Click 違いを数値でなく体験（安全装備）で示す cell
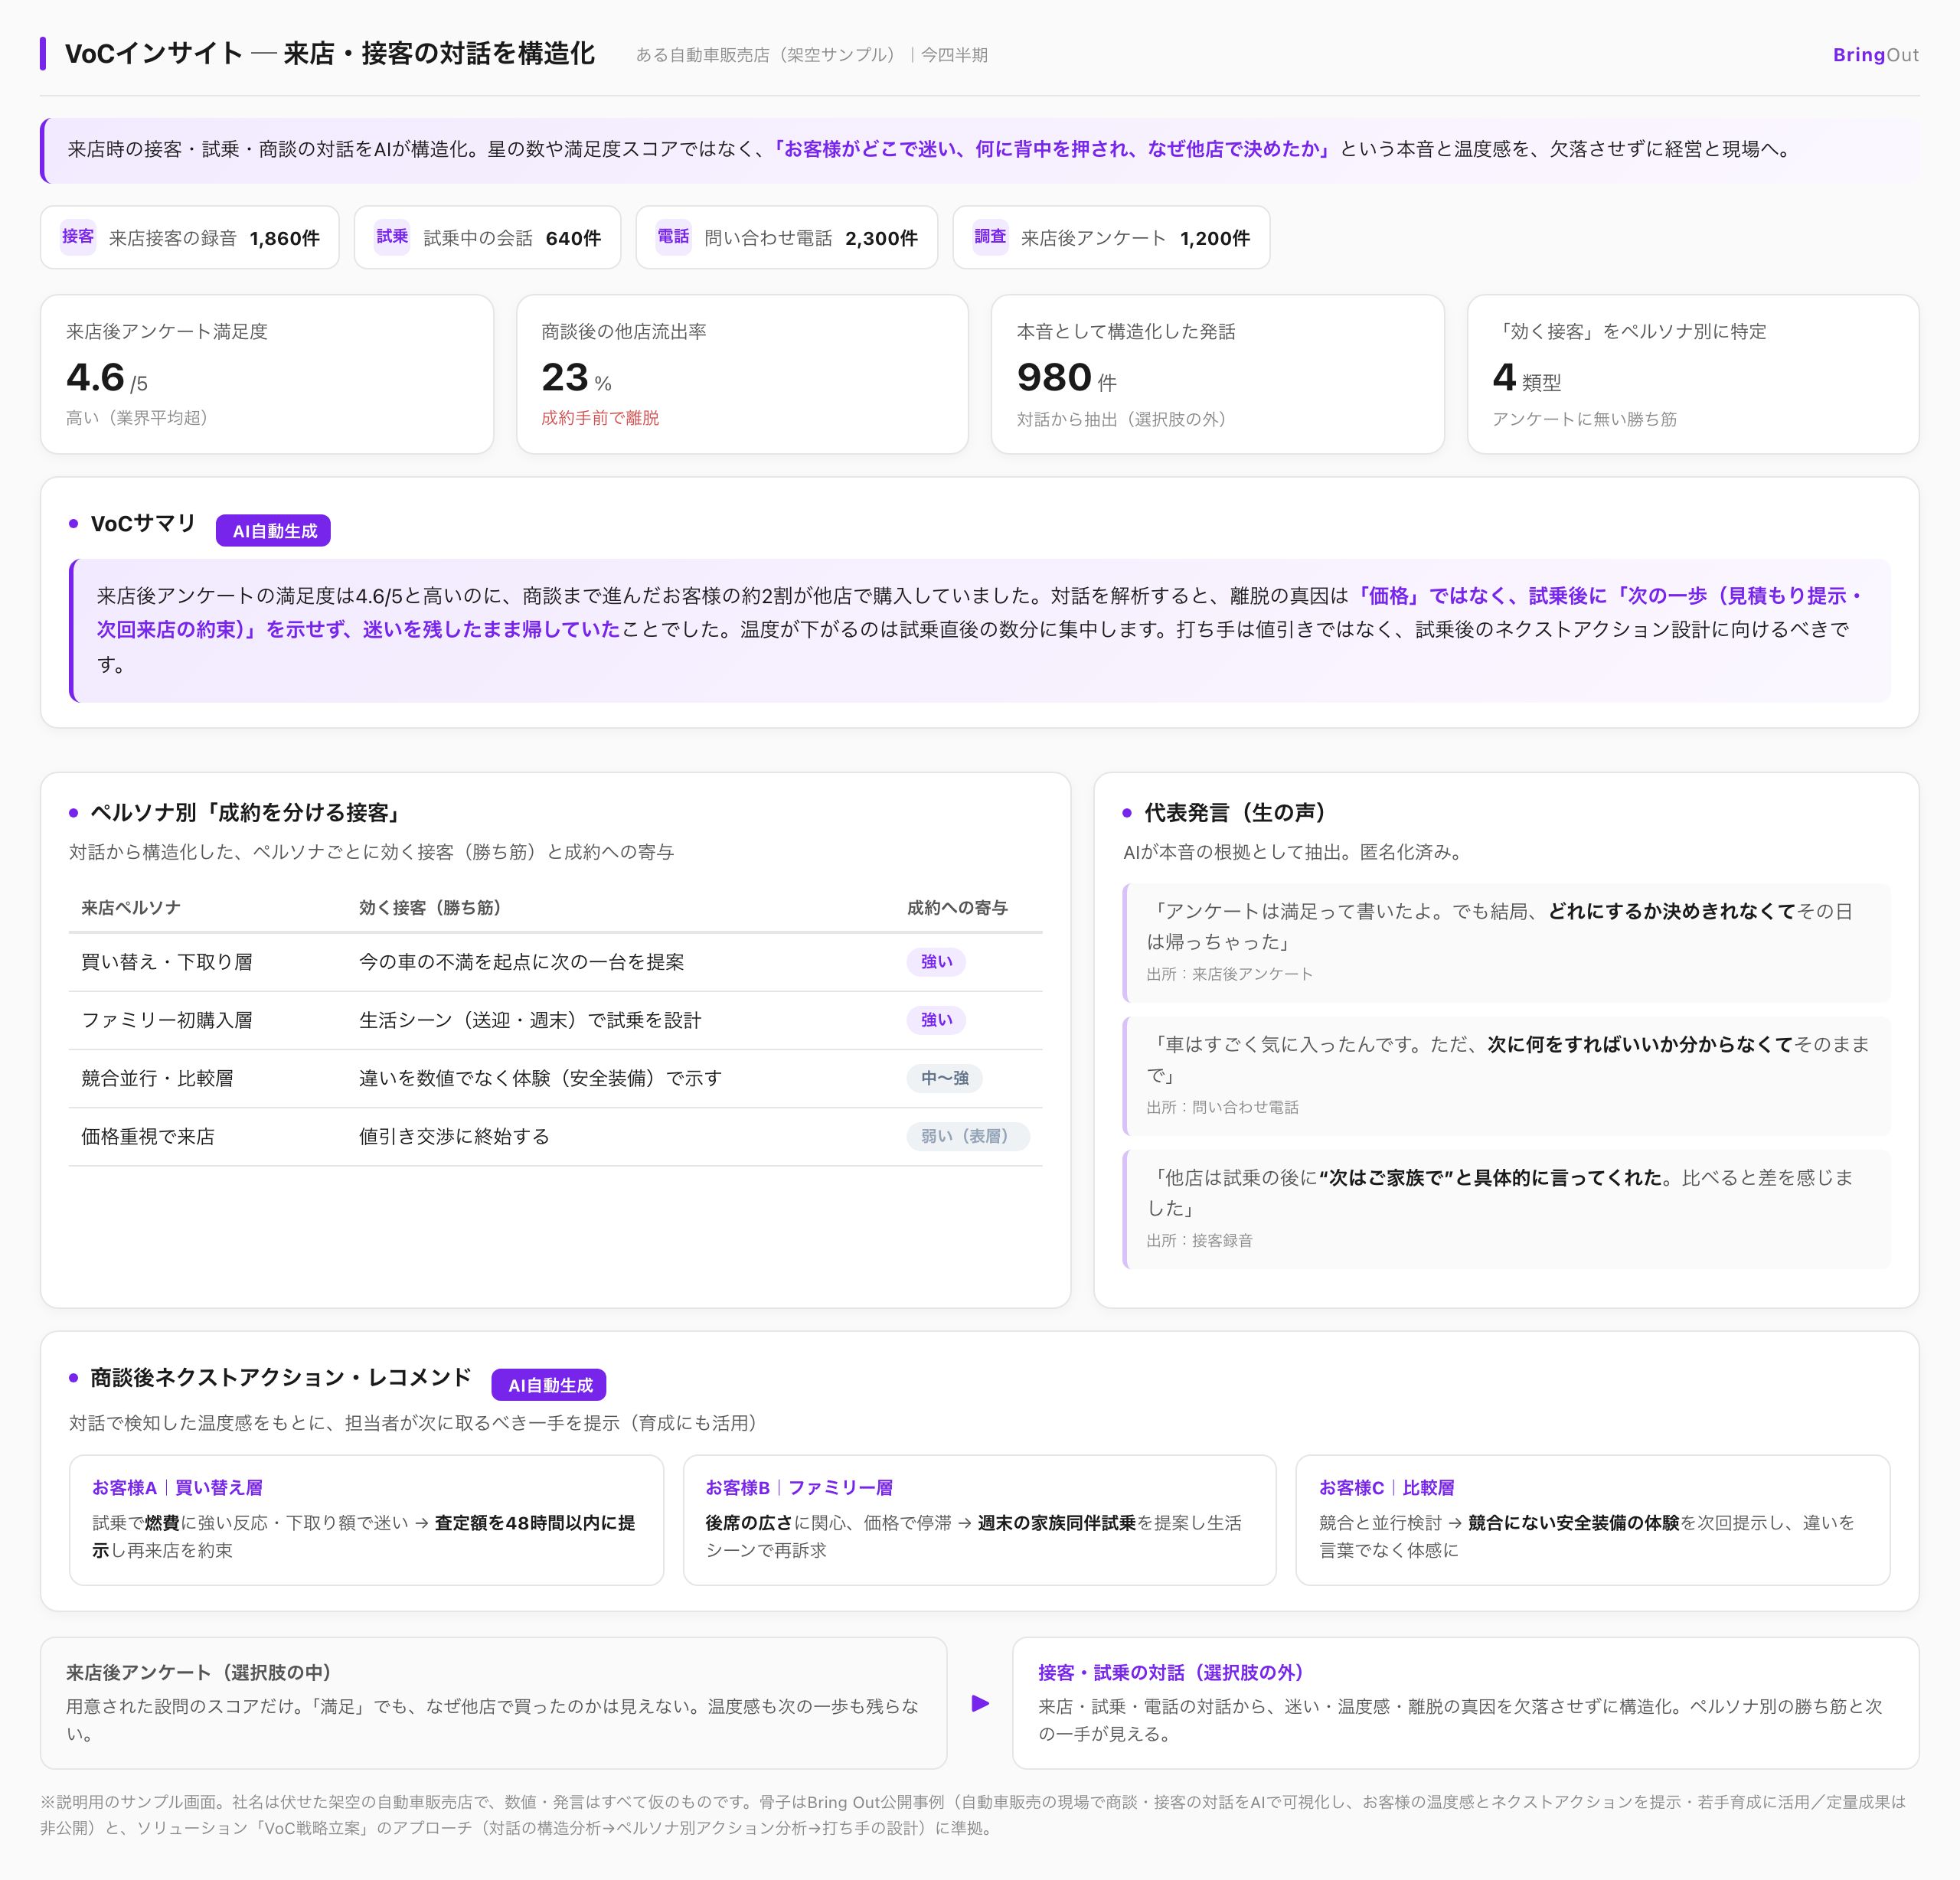Image resolution: width=1960 pixels, height=1880 pixels. point(540,1078)
